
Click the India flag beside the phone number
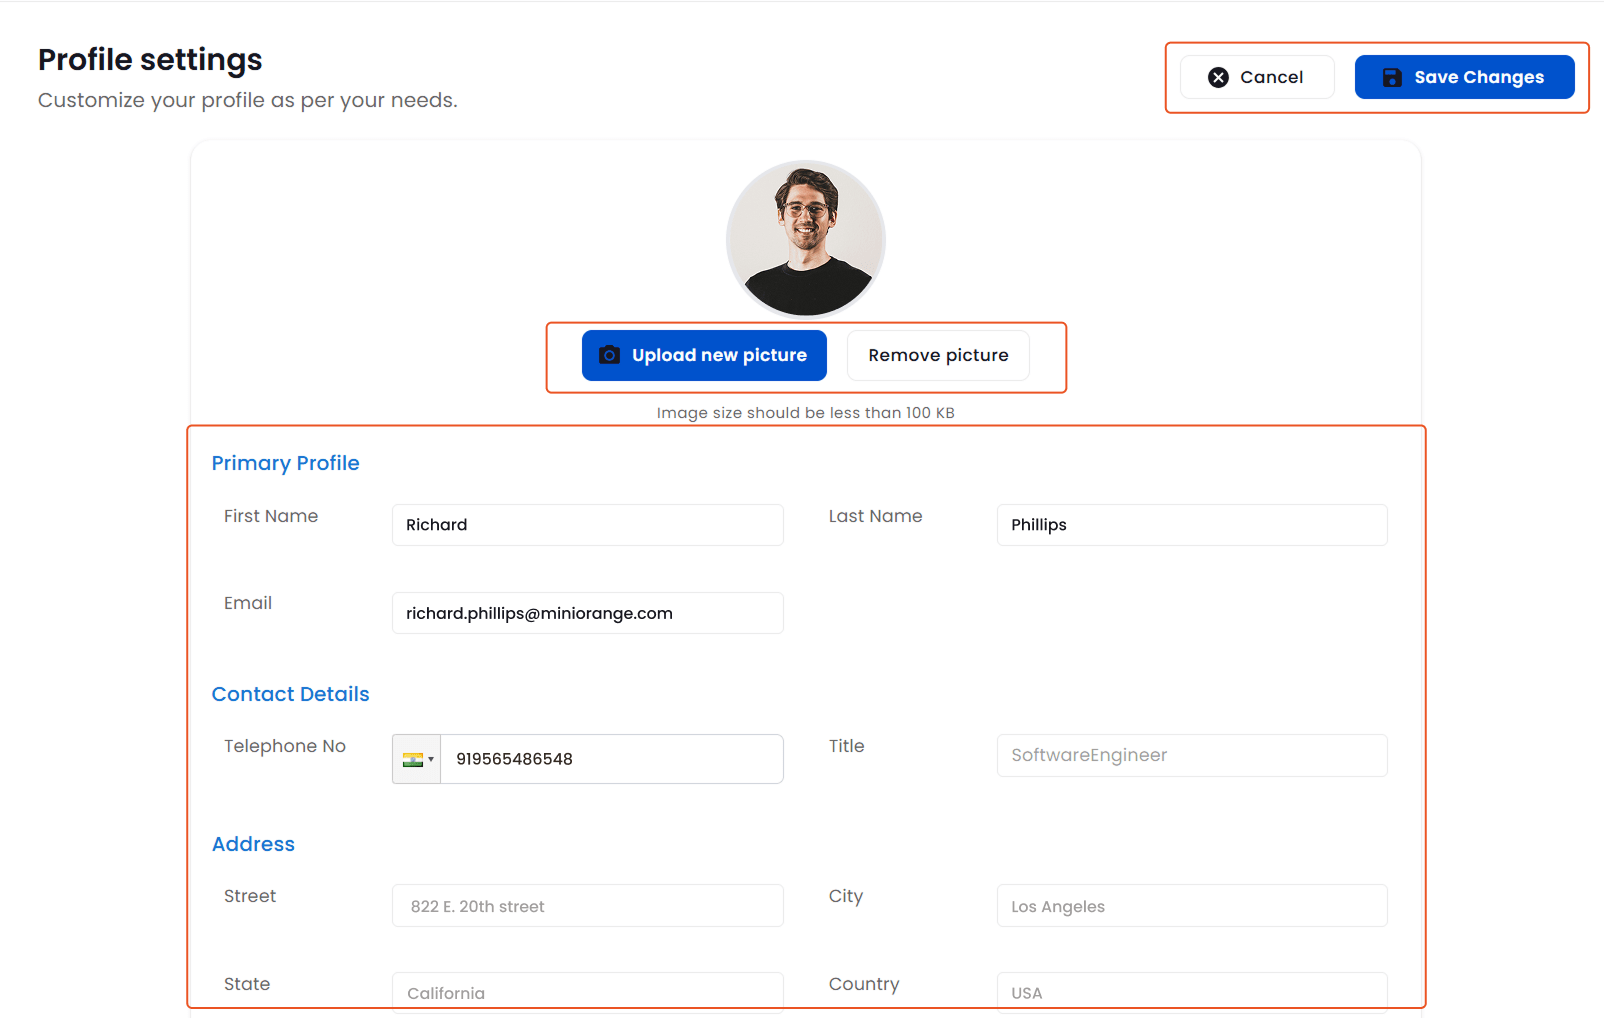pos(414,758)
